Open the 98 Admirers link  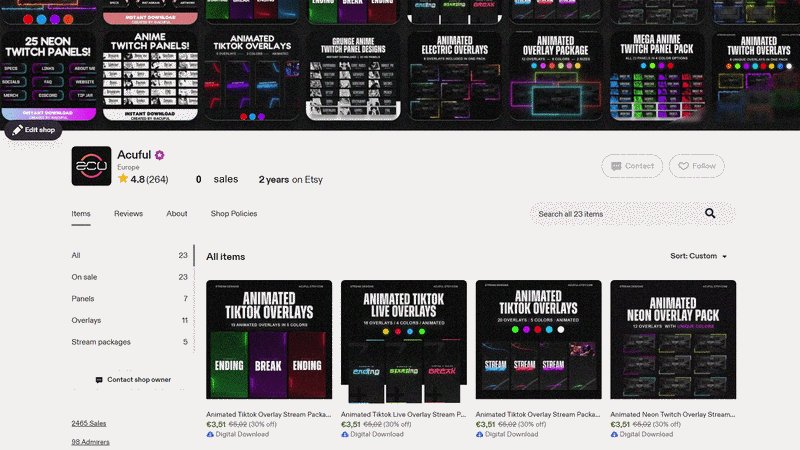point(90,442)
